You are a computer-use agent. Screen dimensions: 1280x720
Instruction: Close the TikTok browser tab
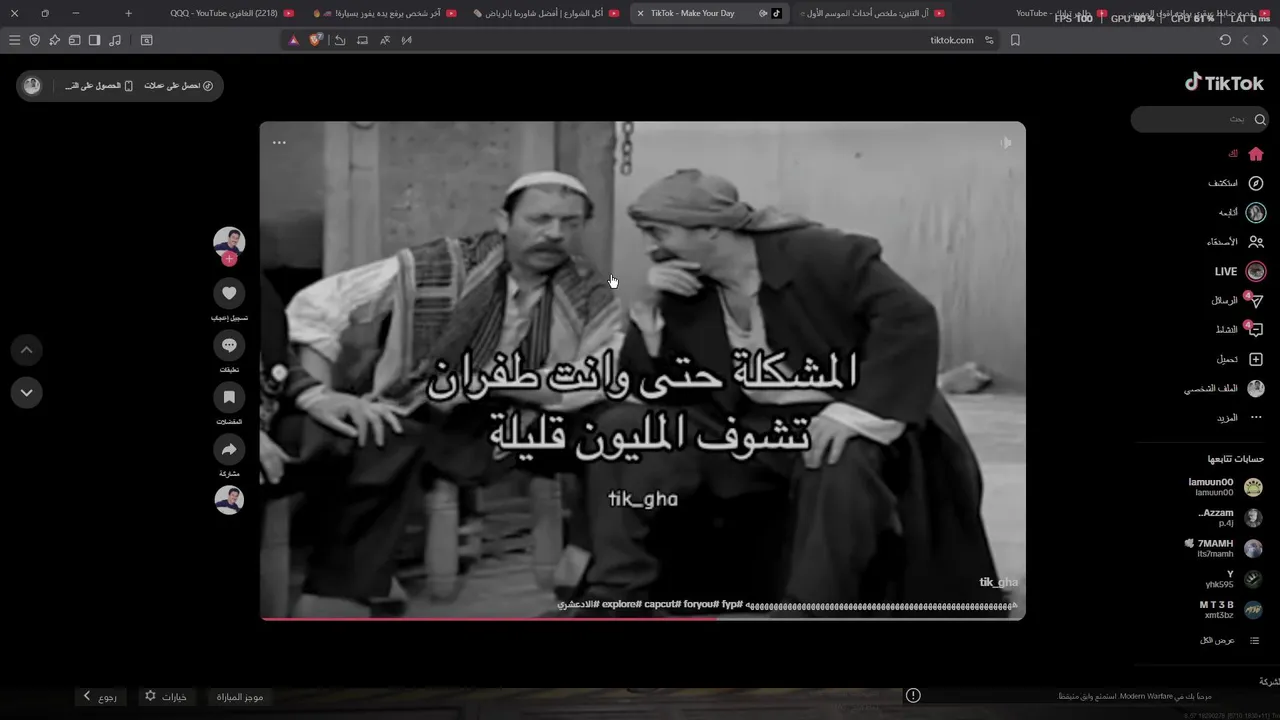(x=641, y=13)
